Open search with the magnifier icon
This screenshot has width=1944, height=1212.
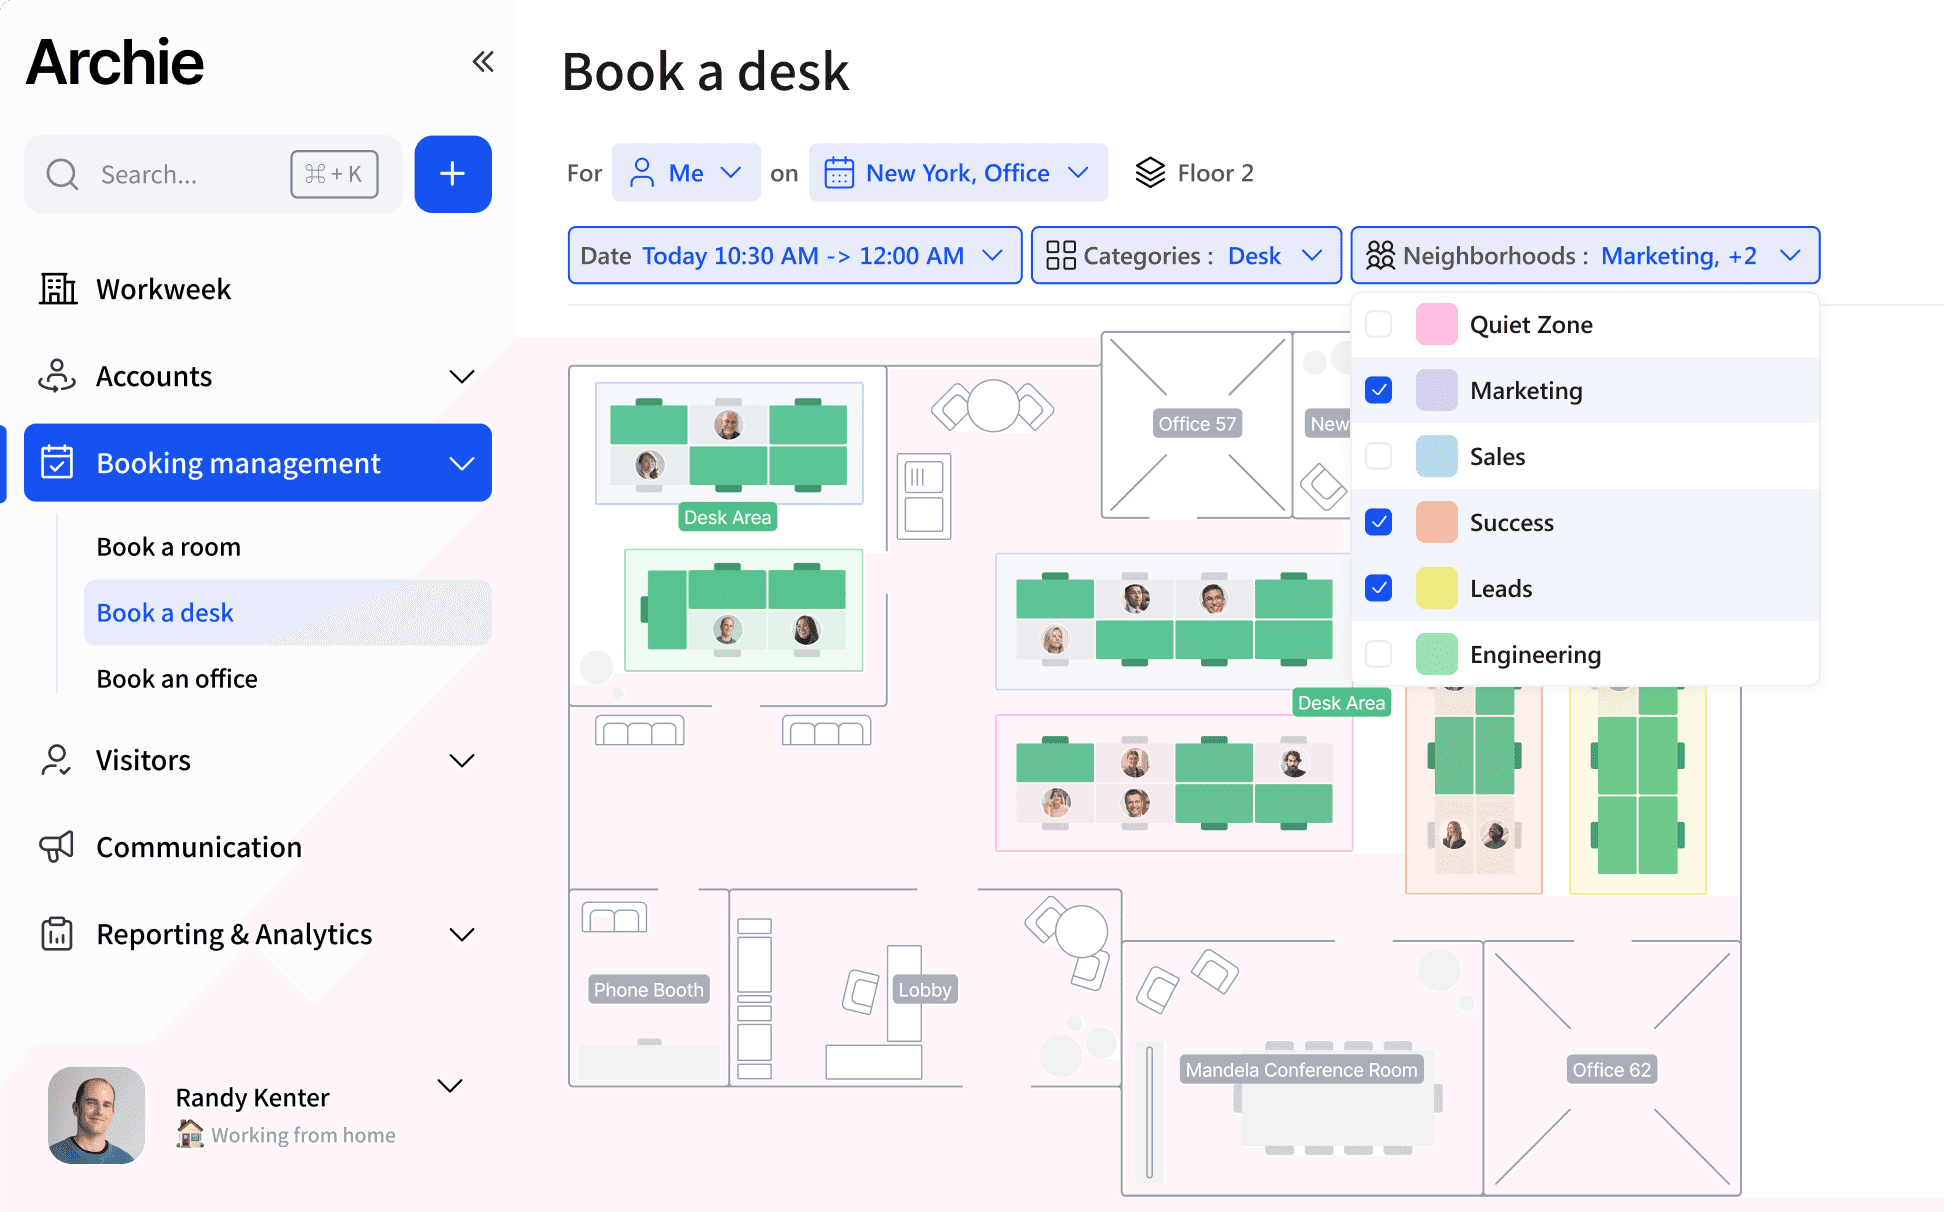coord(62,174)
